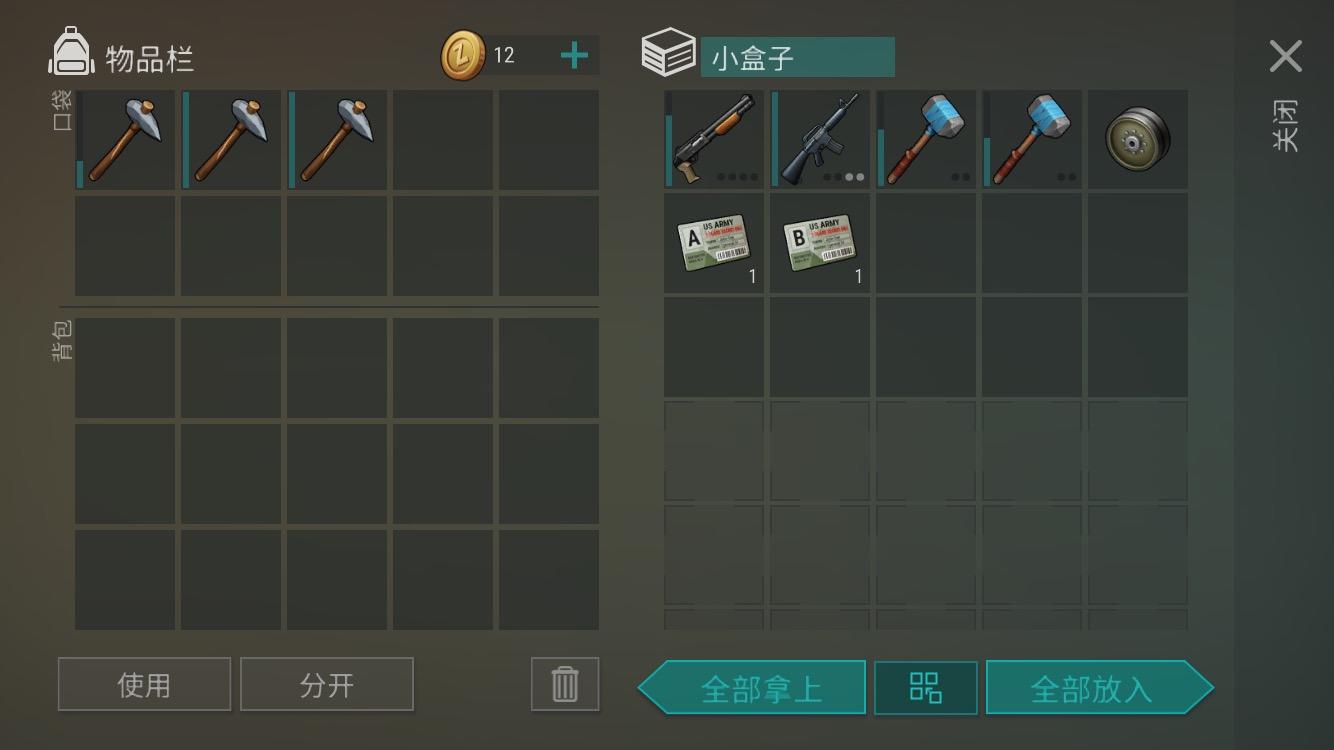1334x750 pixels.
Task: Click the 使用 (Use) button
Action: (144, 684)
